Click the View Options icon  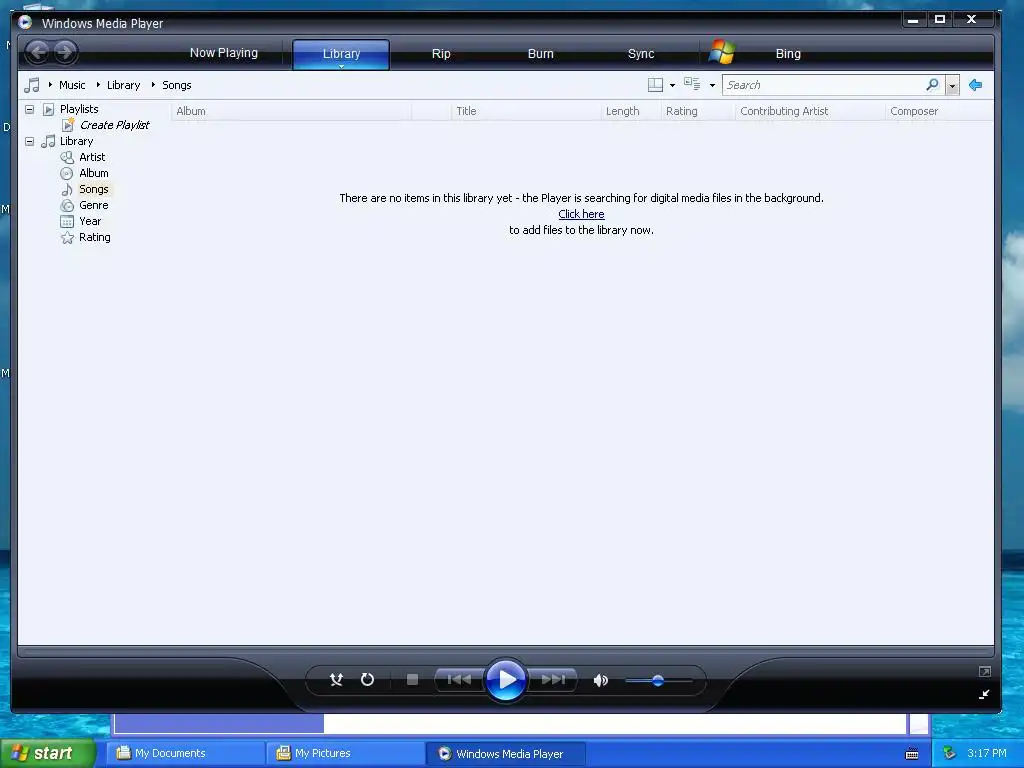point(692,84)
